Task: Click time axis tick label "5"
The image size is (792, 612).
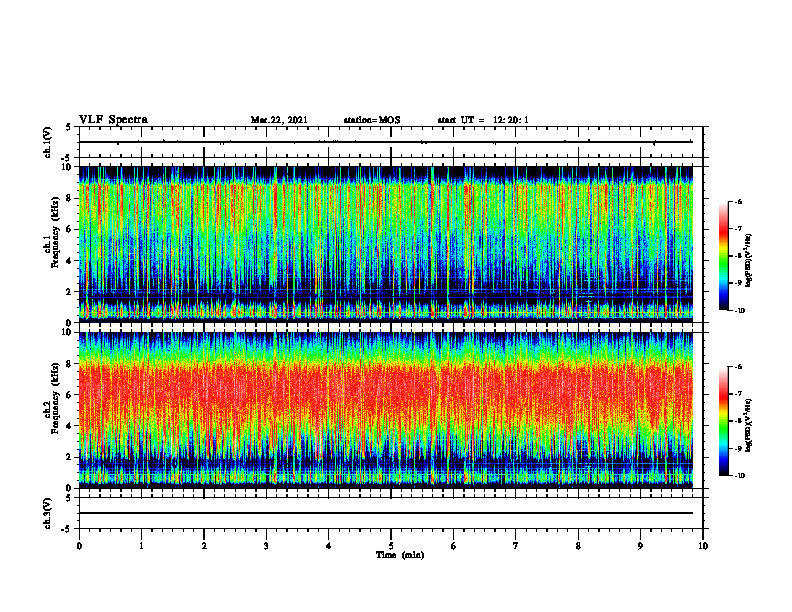Action: tap(391, 546)
